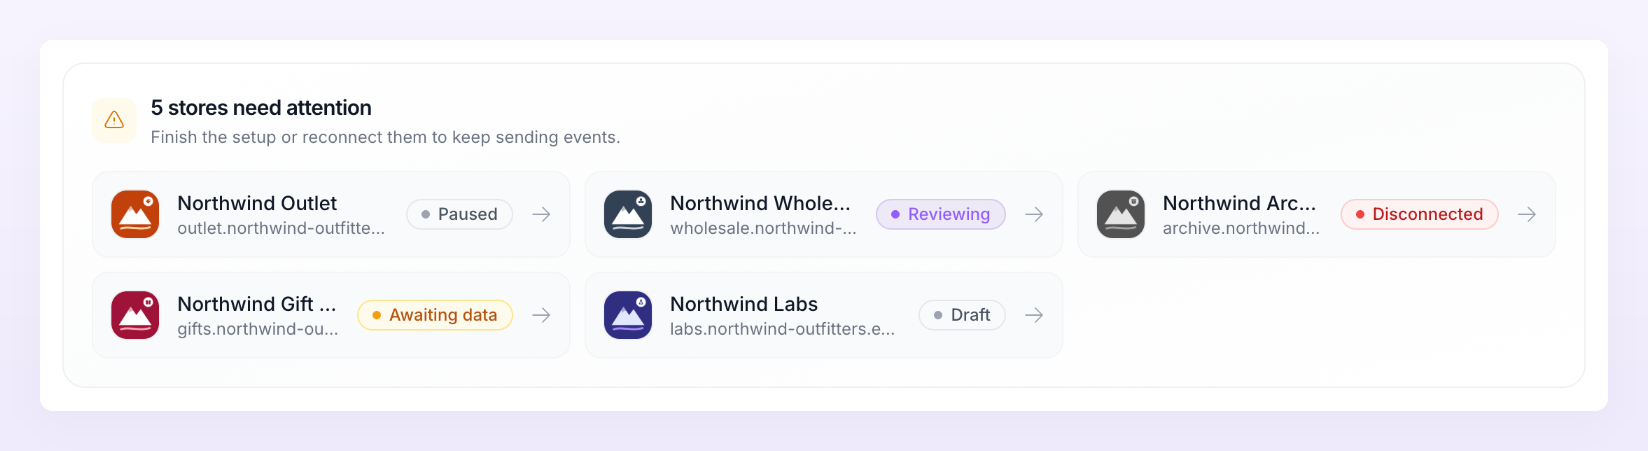1648x451 pixels.
Task: Open Northwind Wholesale via its arrow icon
Action: (x=1034, y=214)
